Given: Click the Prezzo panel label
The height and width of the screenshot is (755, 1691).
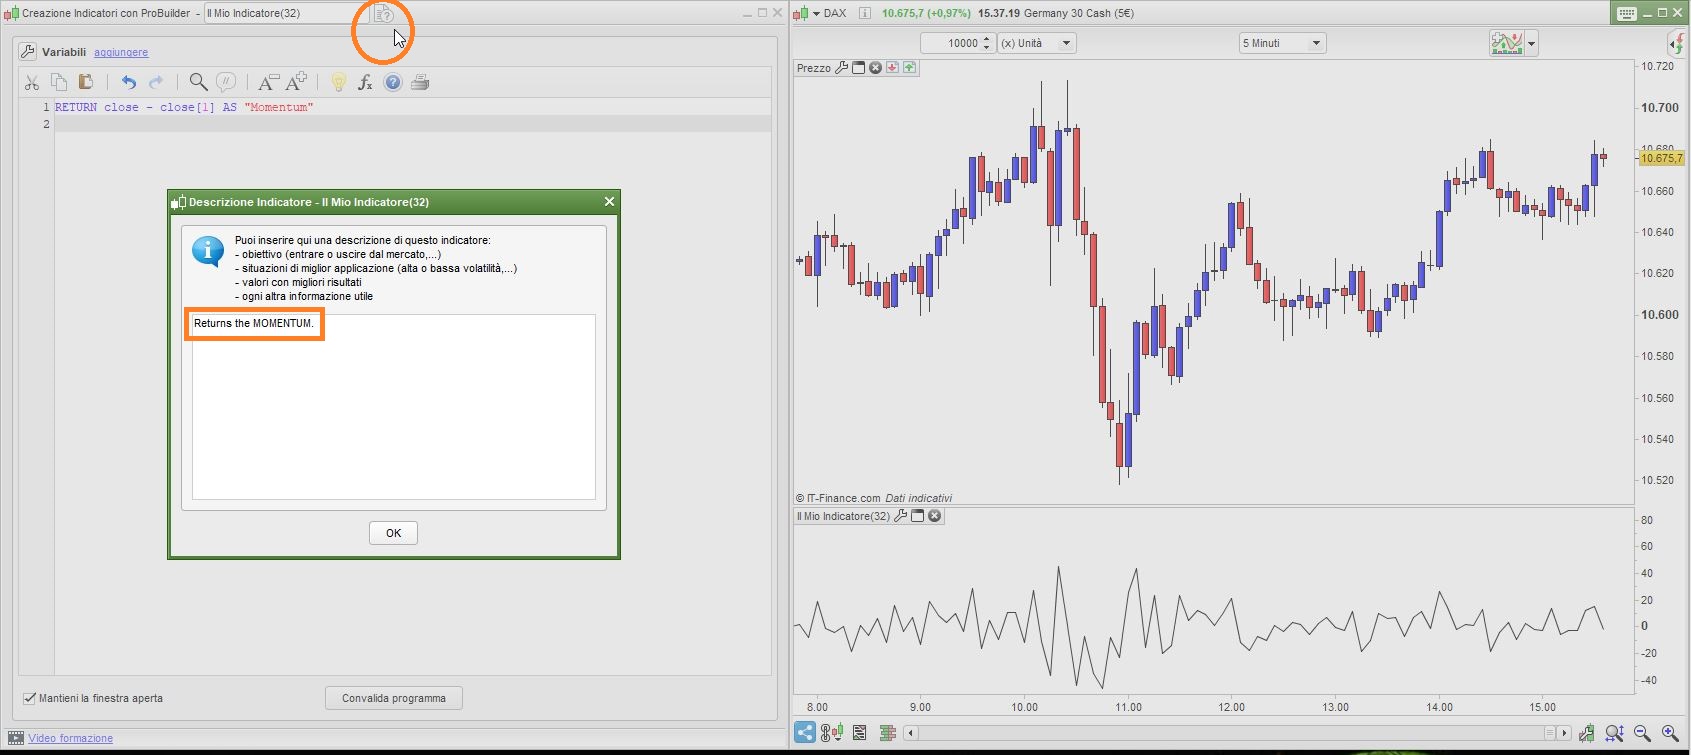Looking at the screenshot, I should 814,68.
